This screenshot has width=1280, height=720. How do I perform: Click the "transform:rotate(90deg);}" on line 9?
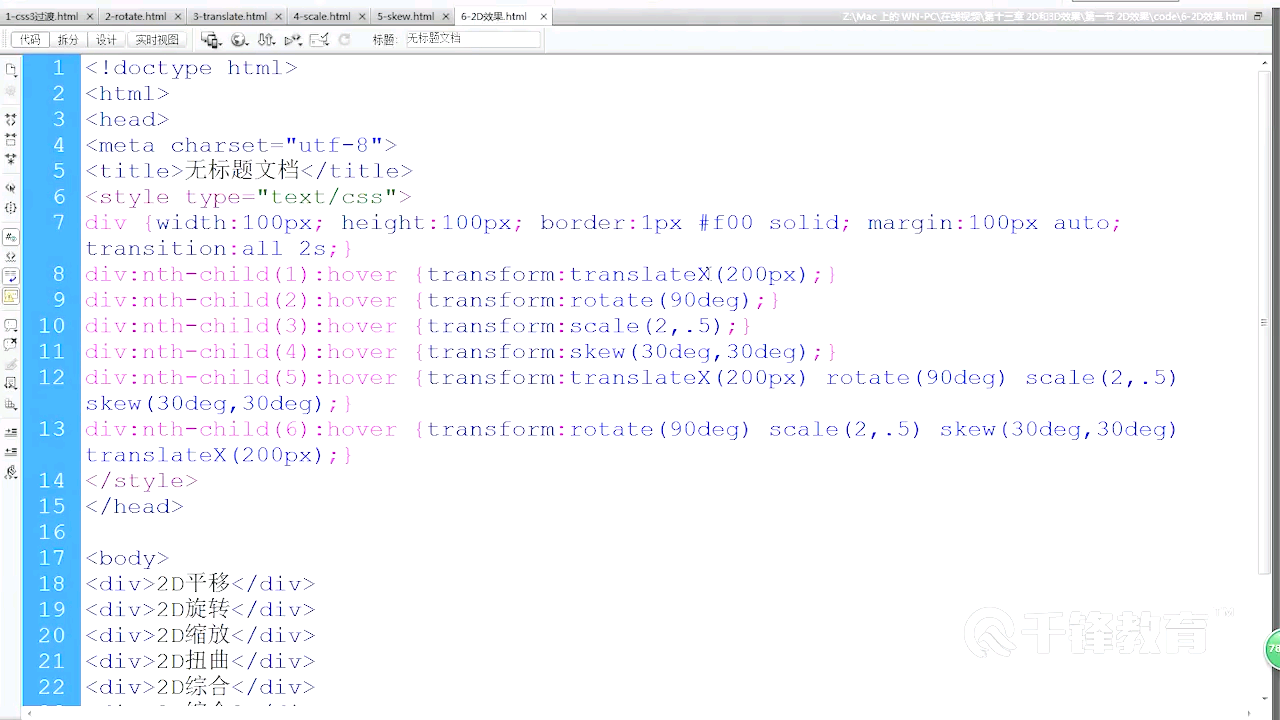604,300
